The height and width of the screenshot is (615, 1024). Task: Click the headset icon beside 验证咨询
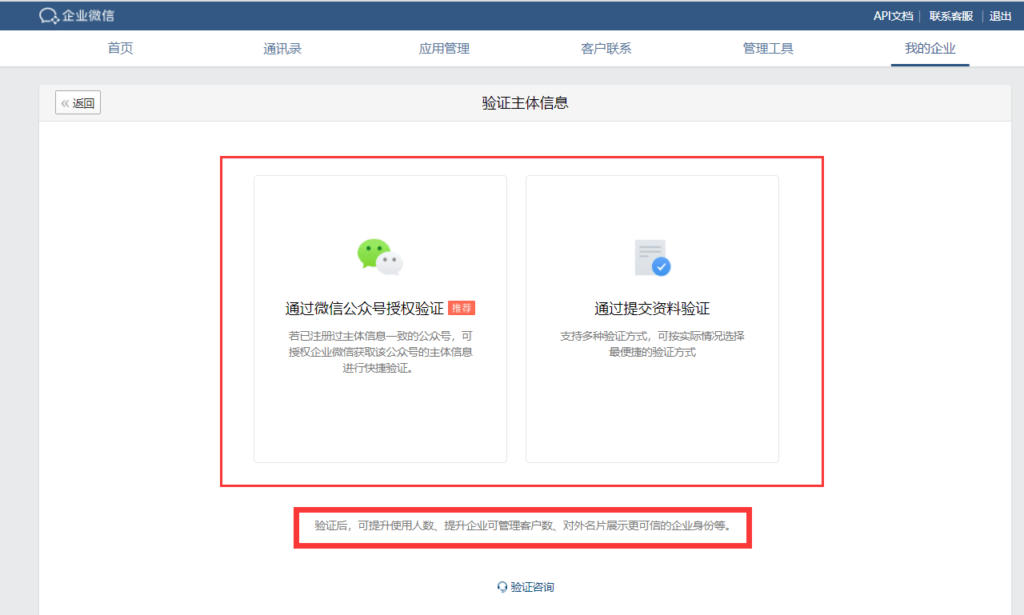(502, 587)
